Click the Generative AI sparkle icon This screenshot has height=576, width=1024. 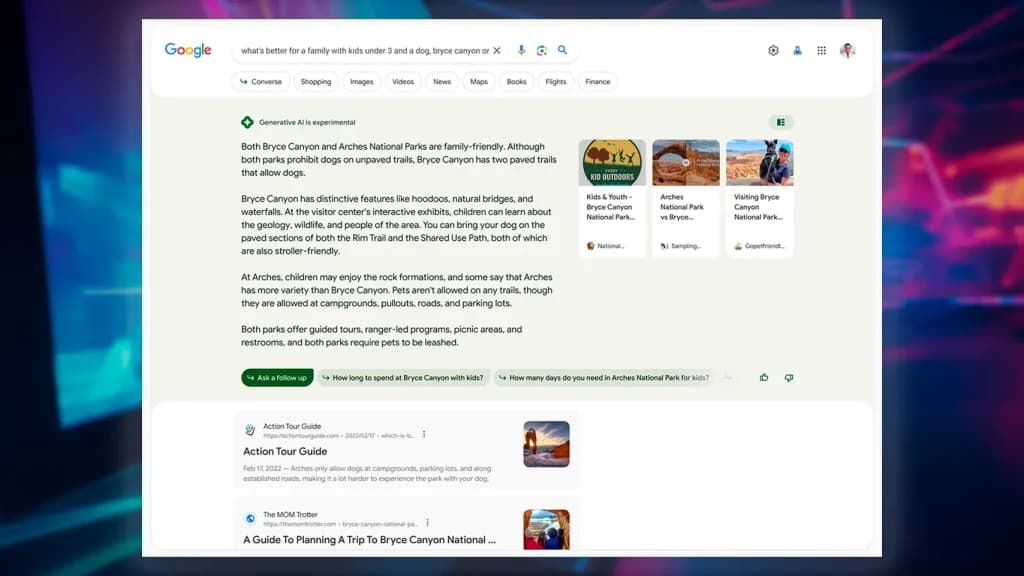point(247,121)
